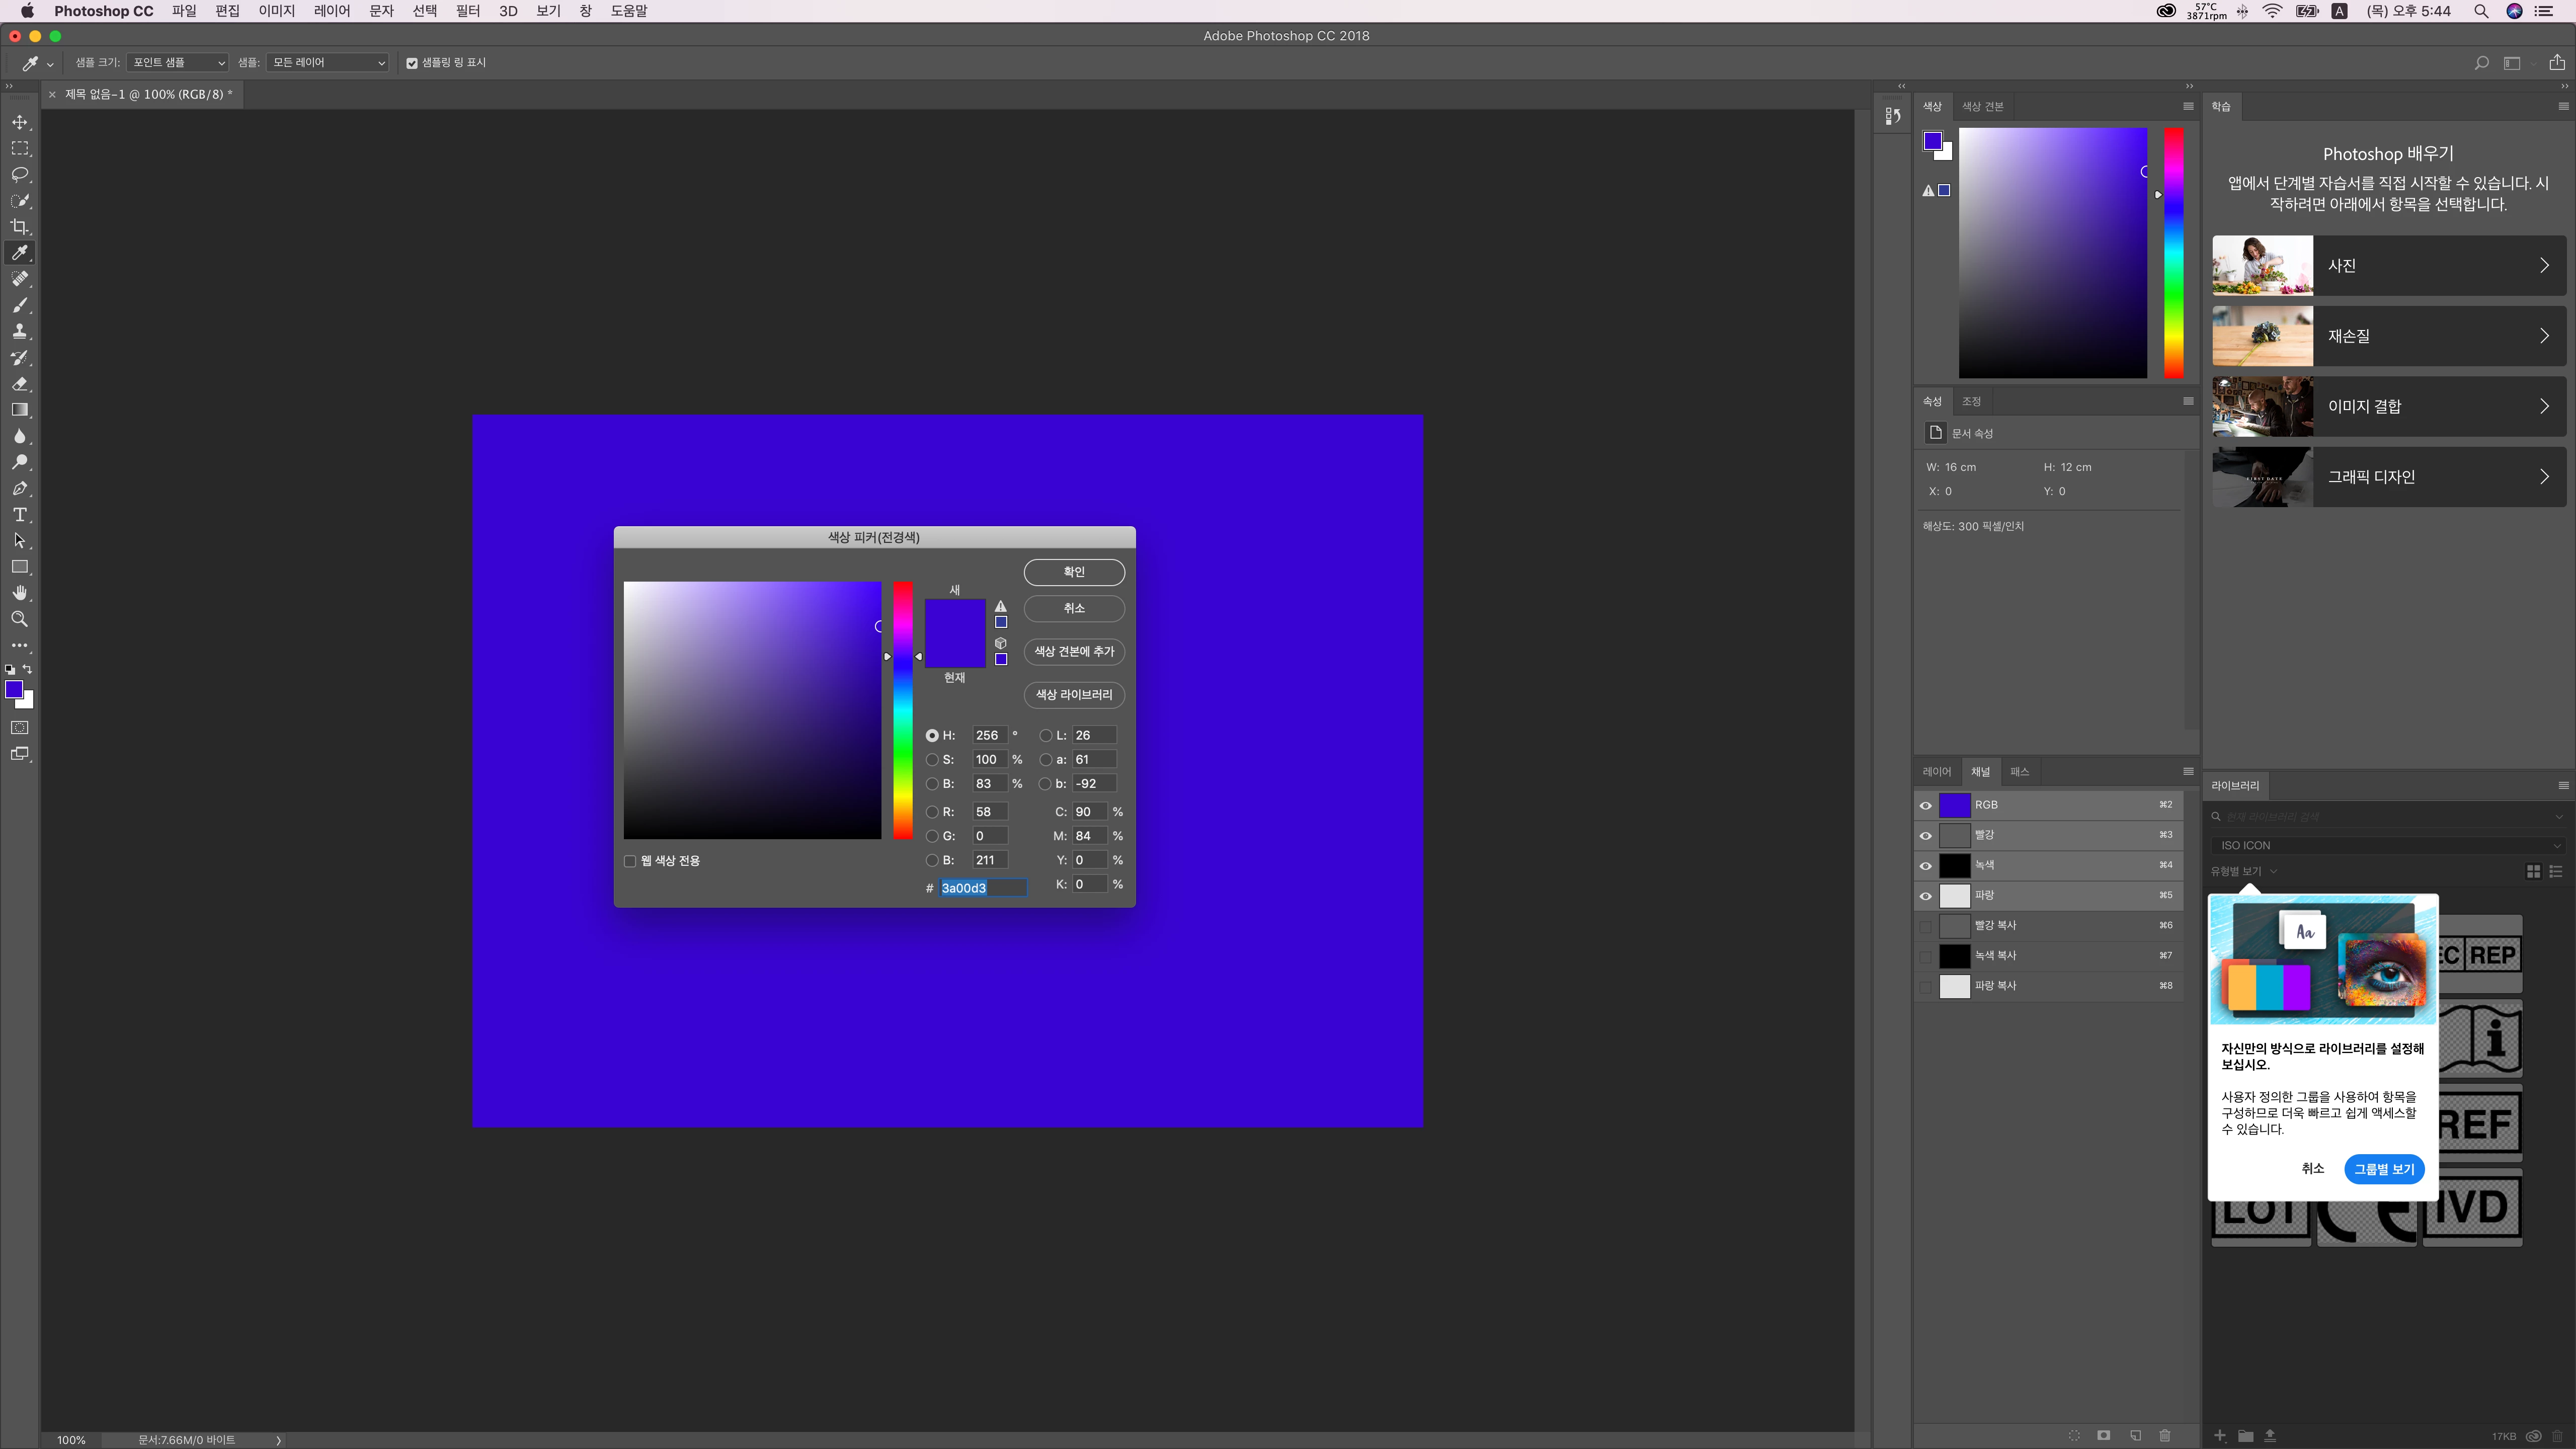Select the Hand tool
The image size is (2576, 1449).
19,593
